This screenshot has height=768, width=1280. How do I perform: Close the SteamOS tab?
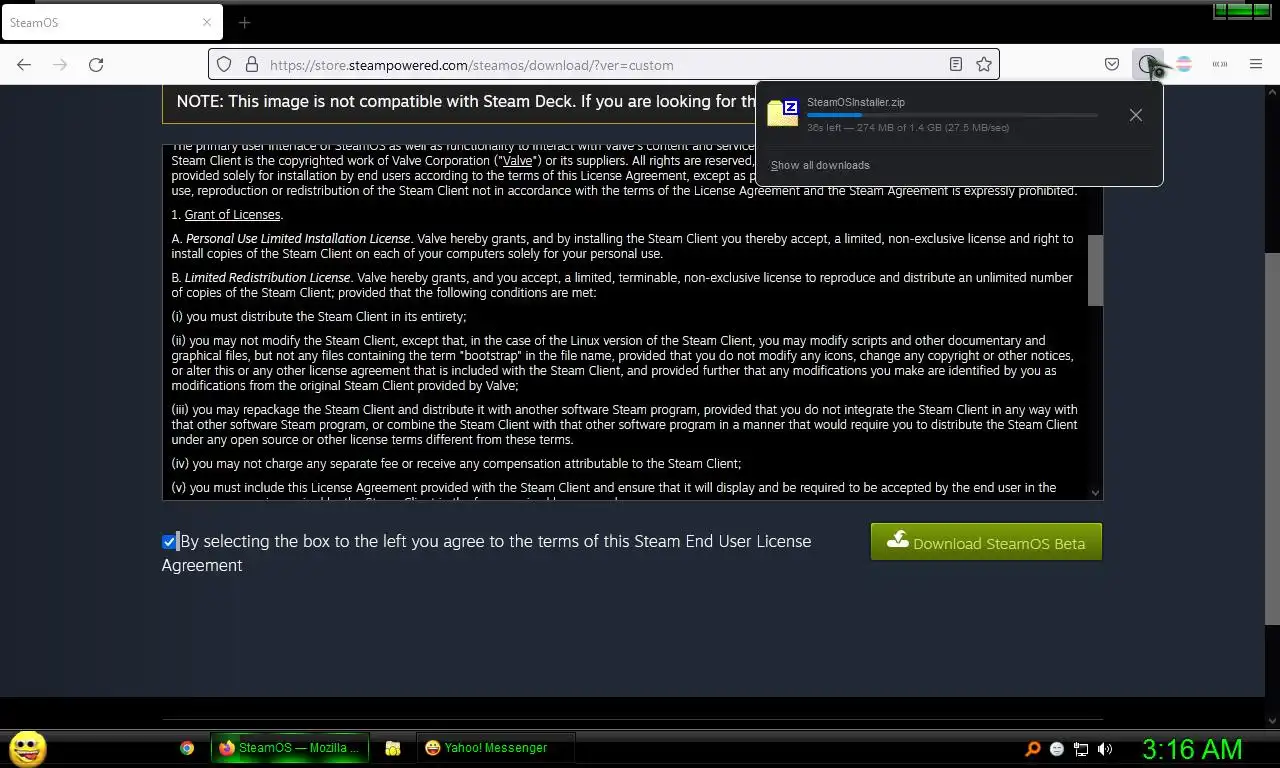pos(207,22)
